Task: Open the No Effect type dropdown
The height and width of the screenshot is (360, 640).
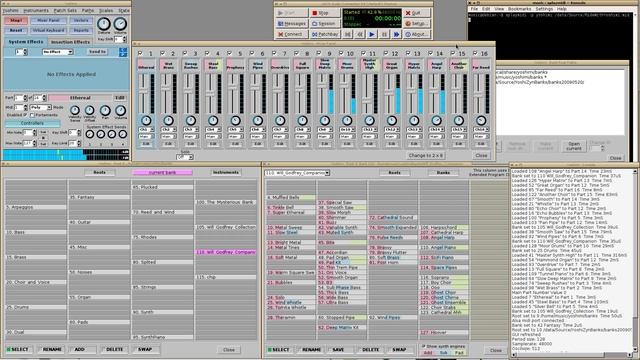Action: [58, 52]
